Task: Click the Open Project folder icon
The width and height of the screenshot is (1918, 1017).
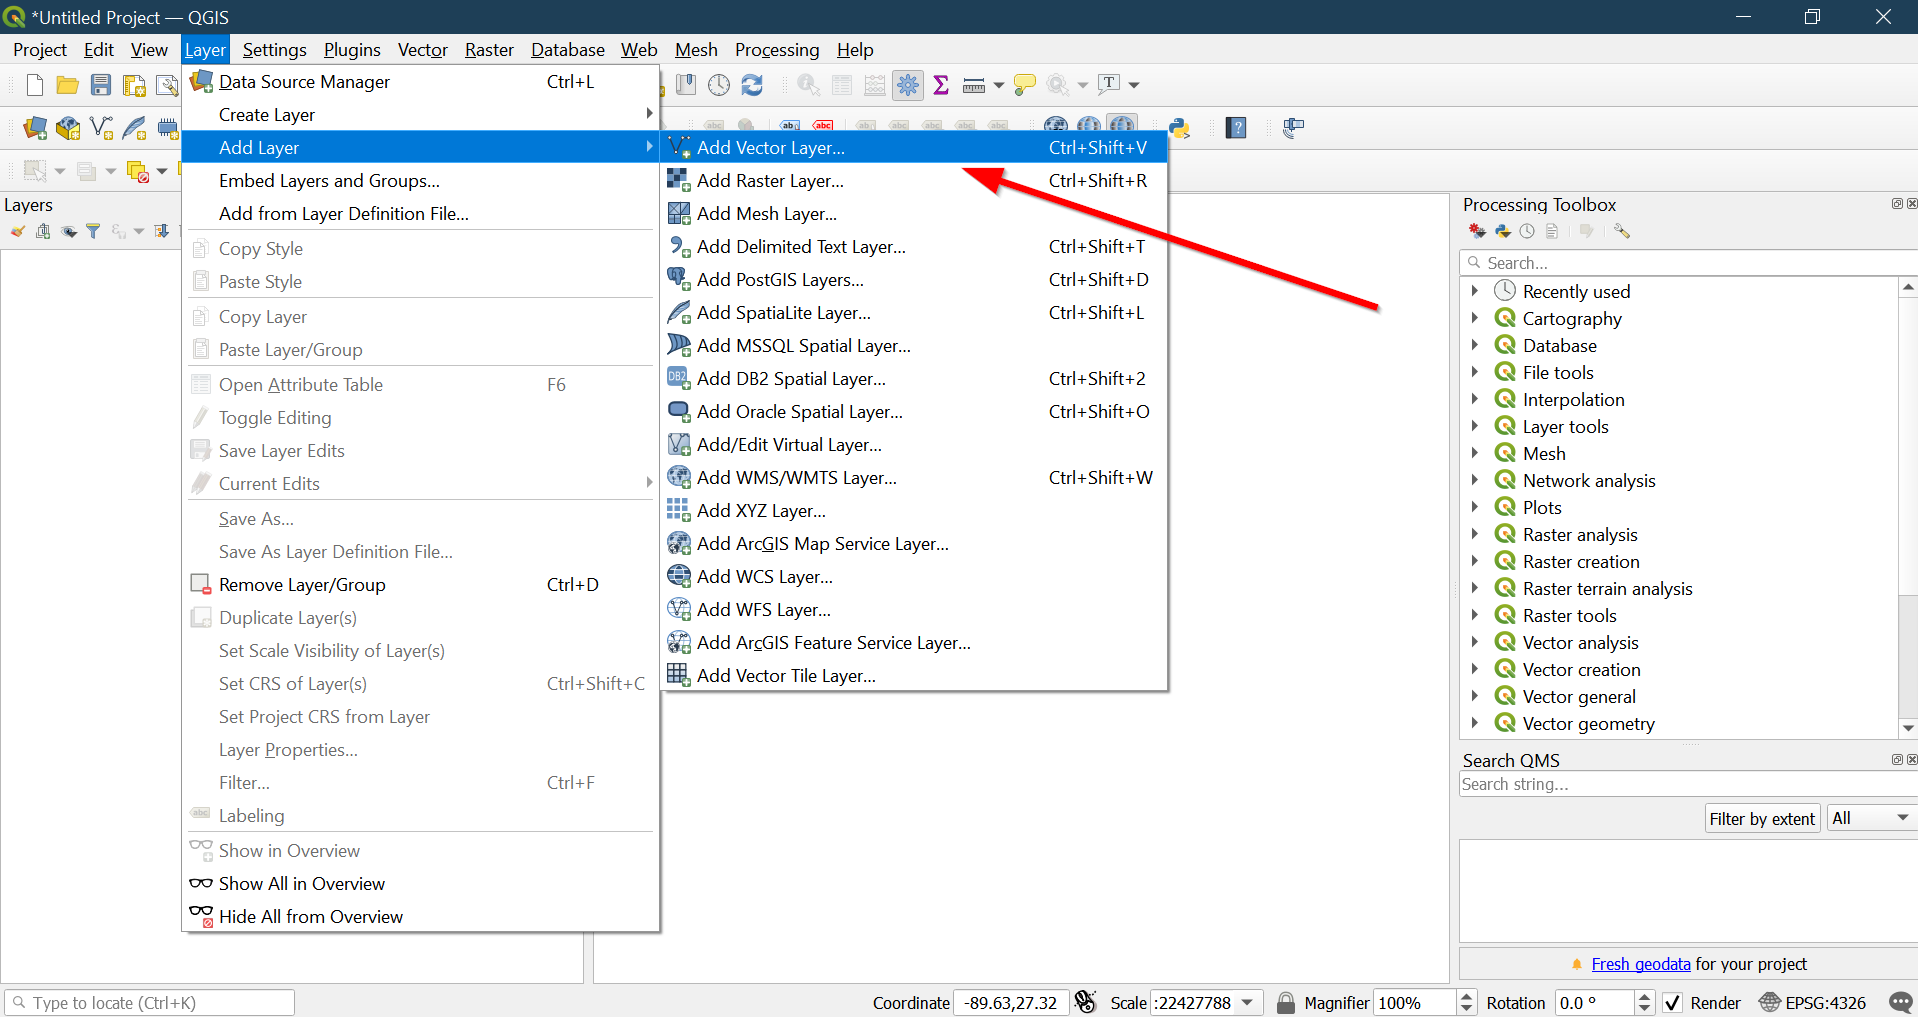Action: [x=67, y=85]
